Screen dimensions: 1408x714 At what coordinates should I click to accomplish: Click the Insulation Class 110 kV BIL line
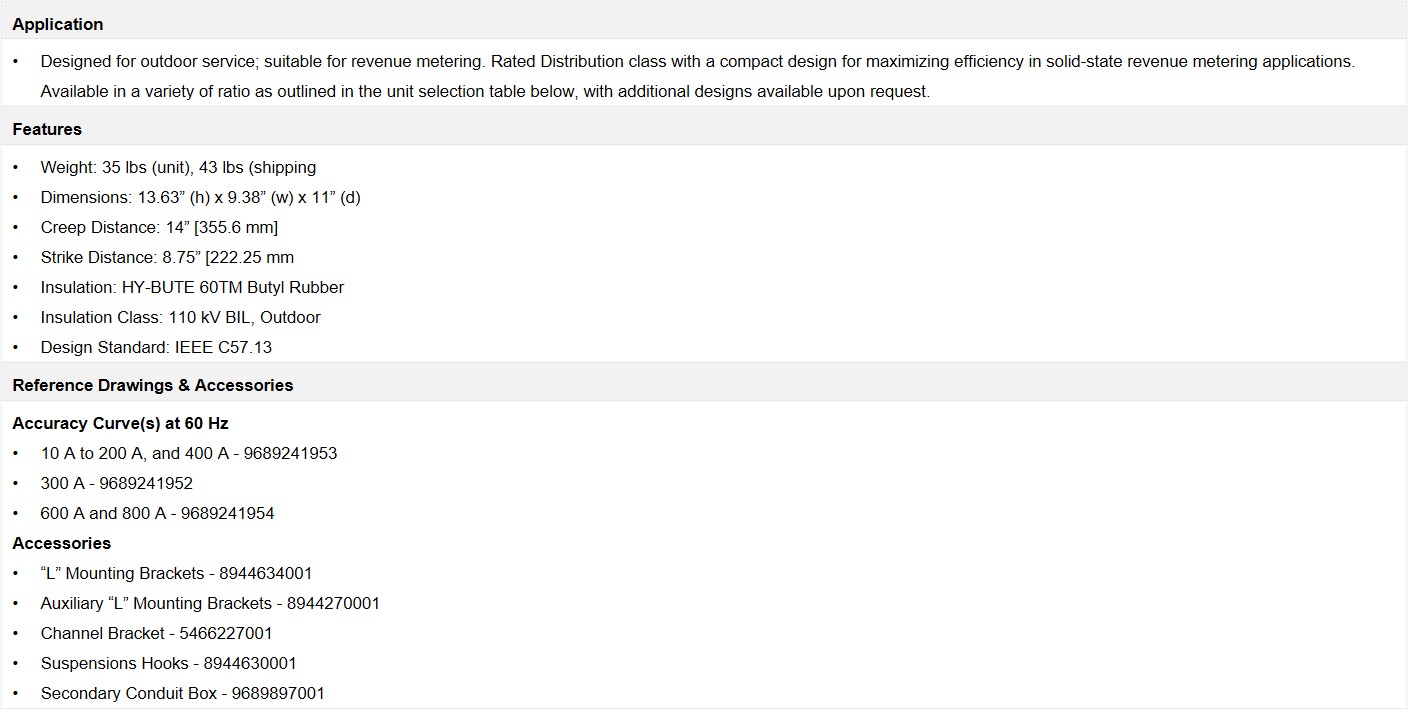click(x=180, y=317)
